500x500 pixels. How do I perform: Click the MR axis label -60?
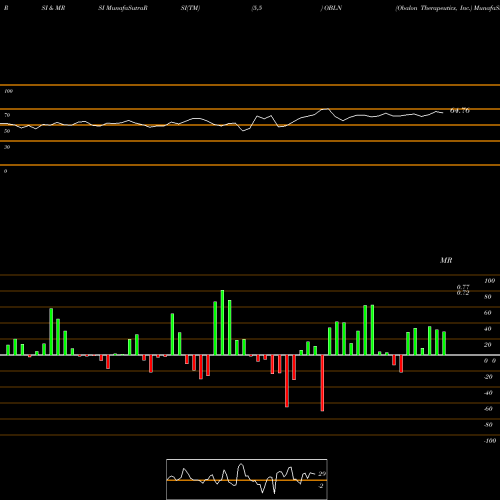click(x=488, y=409)
